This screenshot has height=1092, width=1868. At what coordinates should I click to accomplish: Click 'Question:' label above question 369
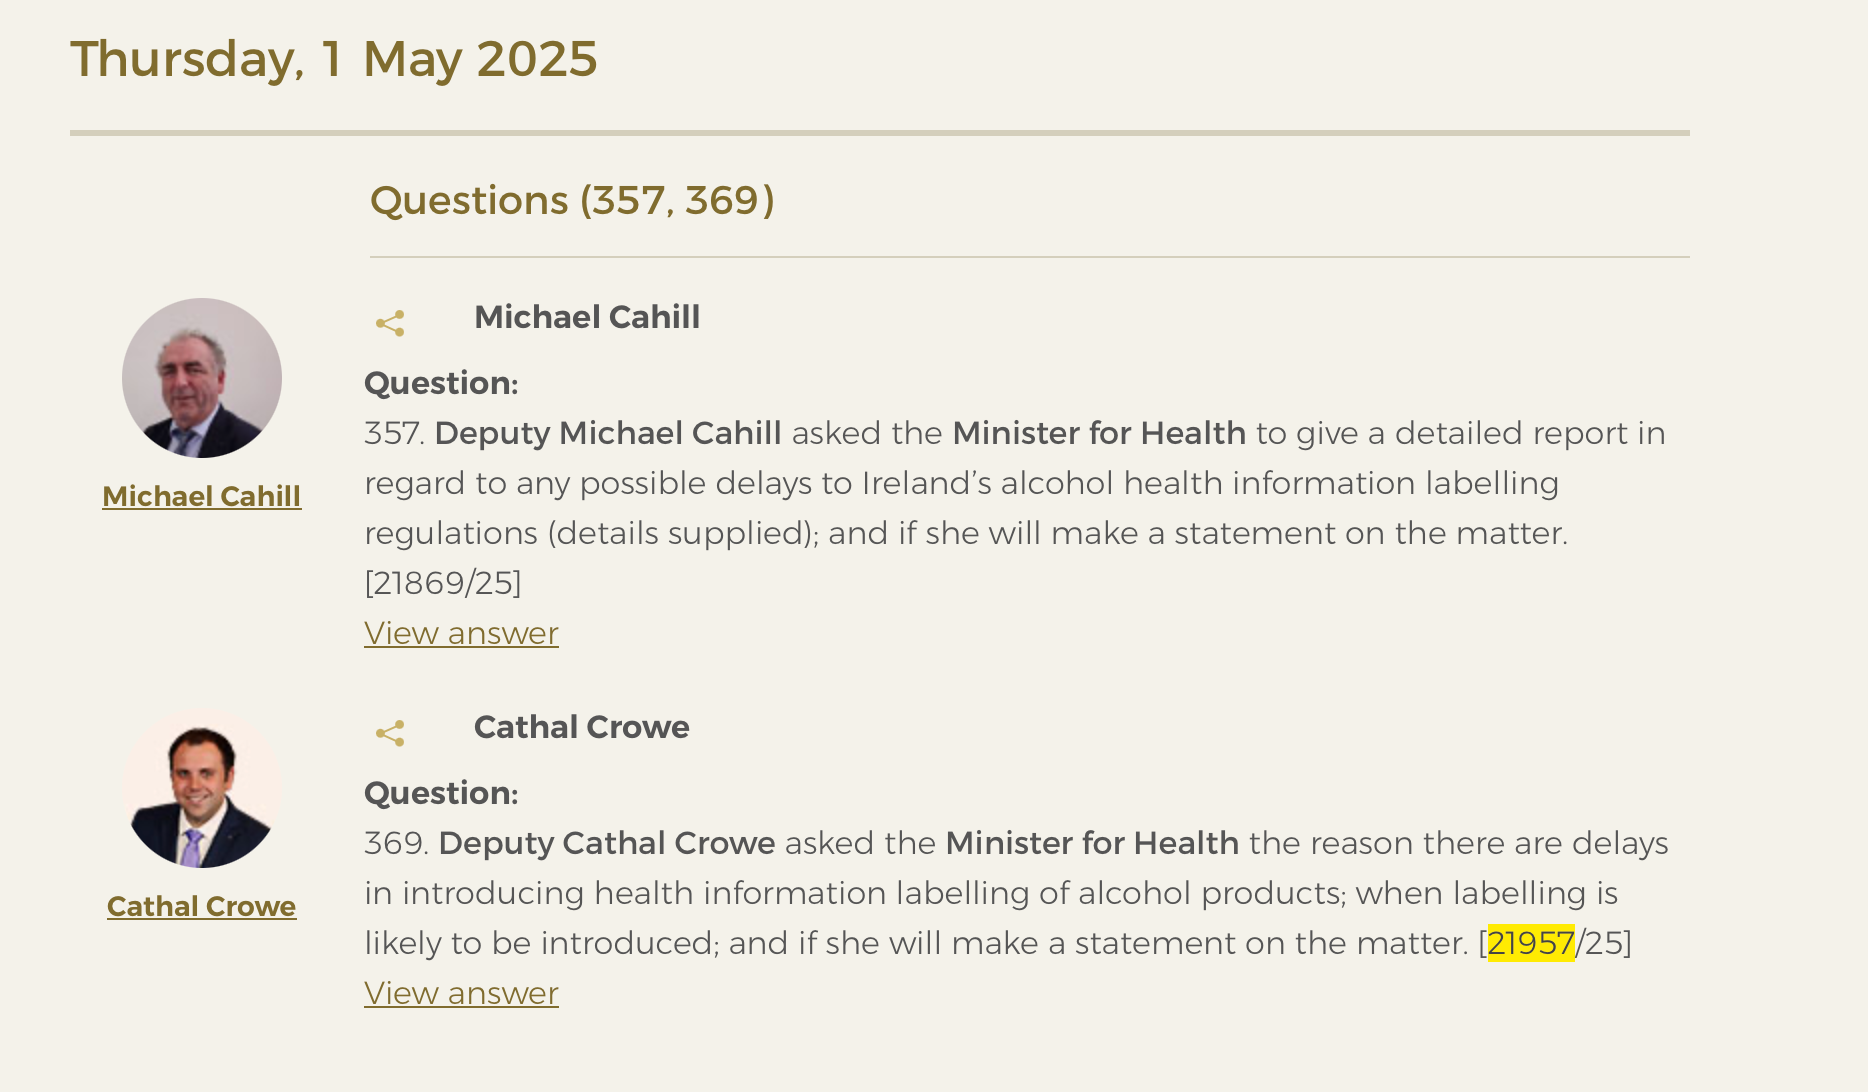click(x=441, y=793)
